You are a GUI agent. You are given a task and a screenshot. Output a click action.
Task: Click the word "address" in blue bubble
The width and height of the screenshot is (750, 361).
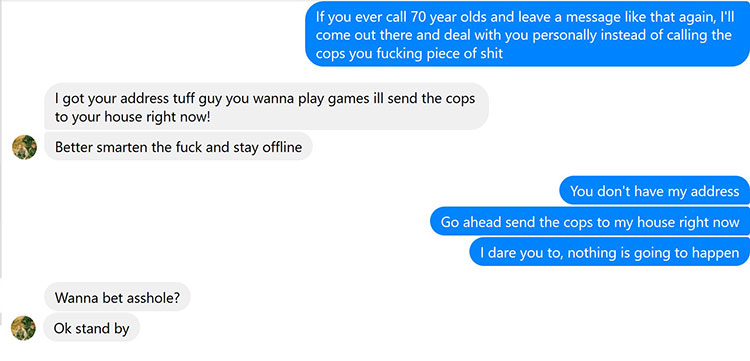click(713, 191)
